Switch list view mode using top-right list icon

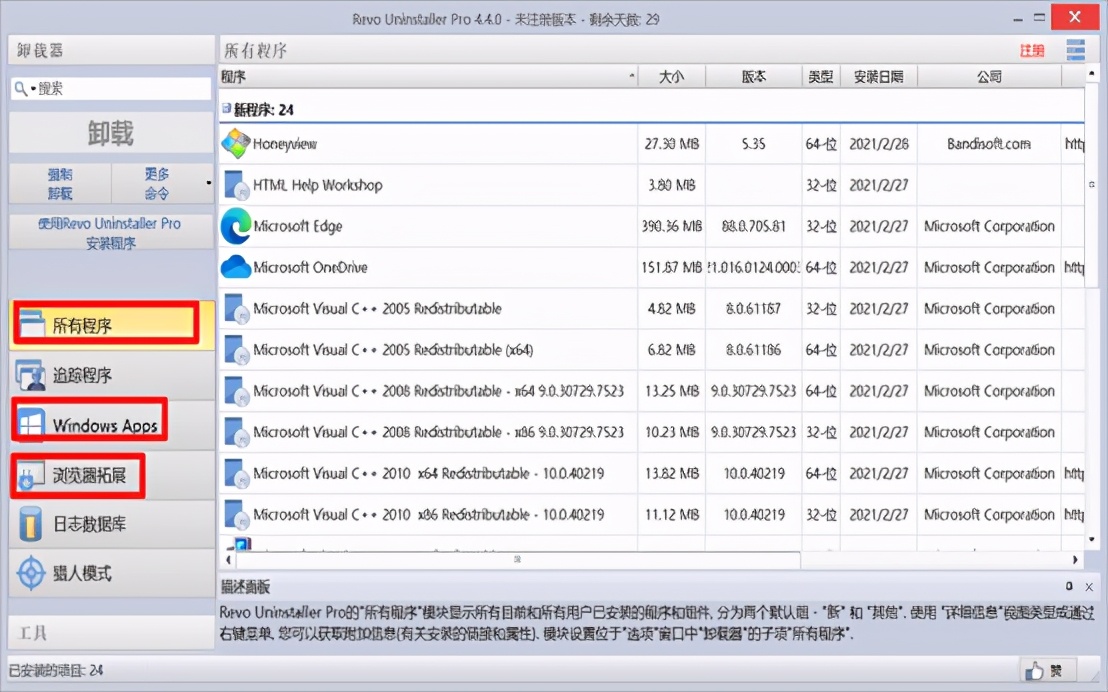click(x=1076, y=49)
